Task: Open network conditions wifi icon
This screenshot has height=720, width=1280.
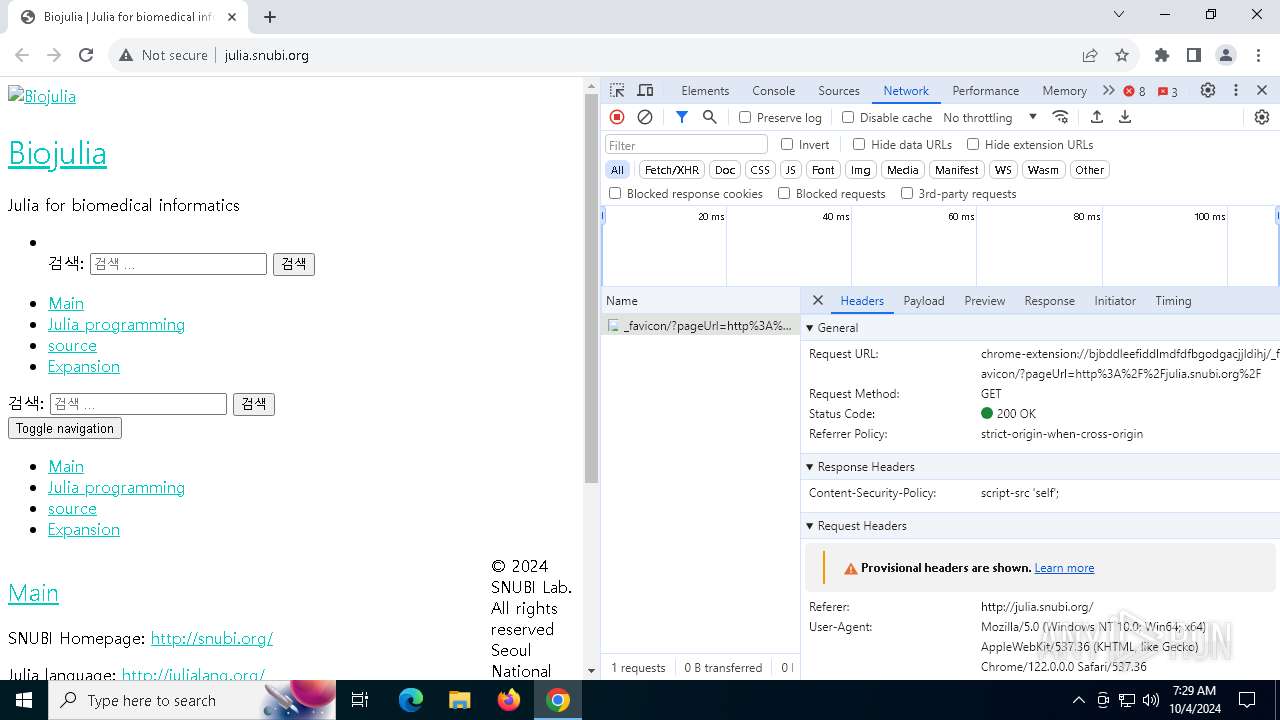Action: pyautogui.click(x=1061, y=117)
